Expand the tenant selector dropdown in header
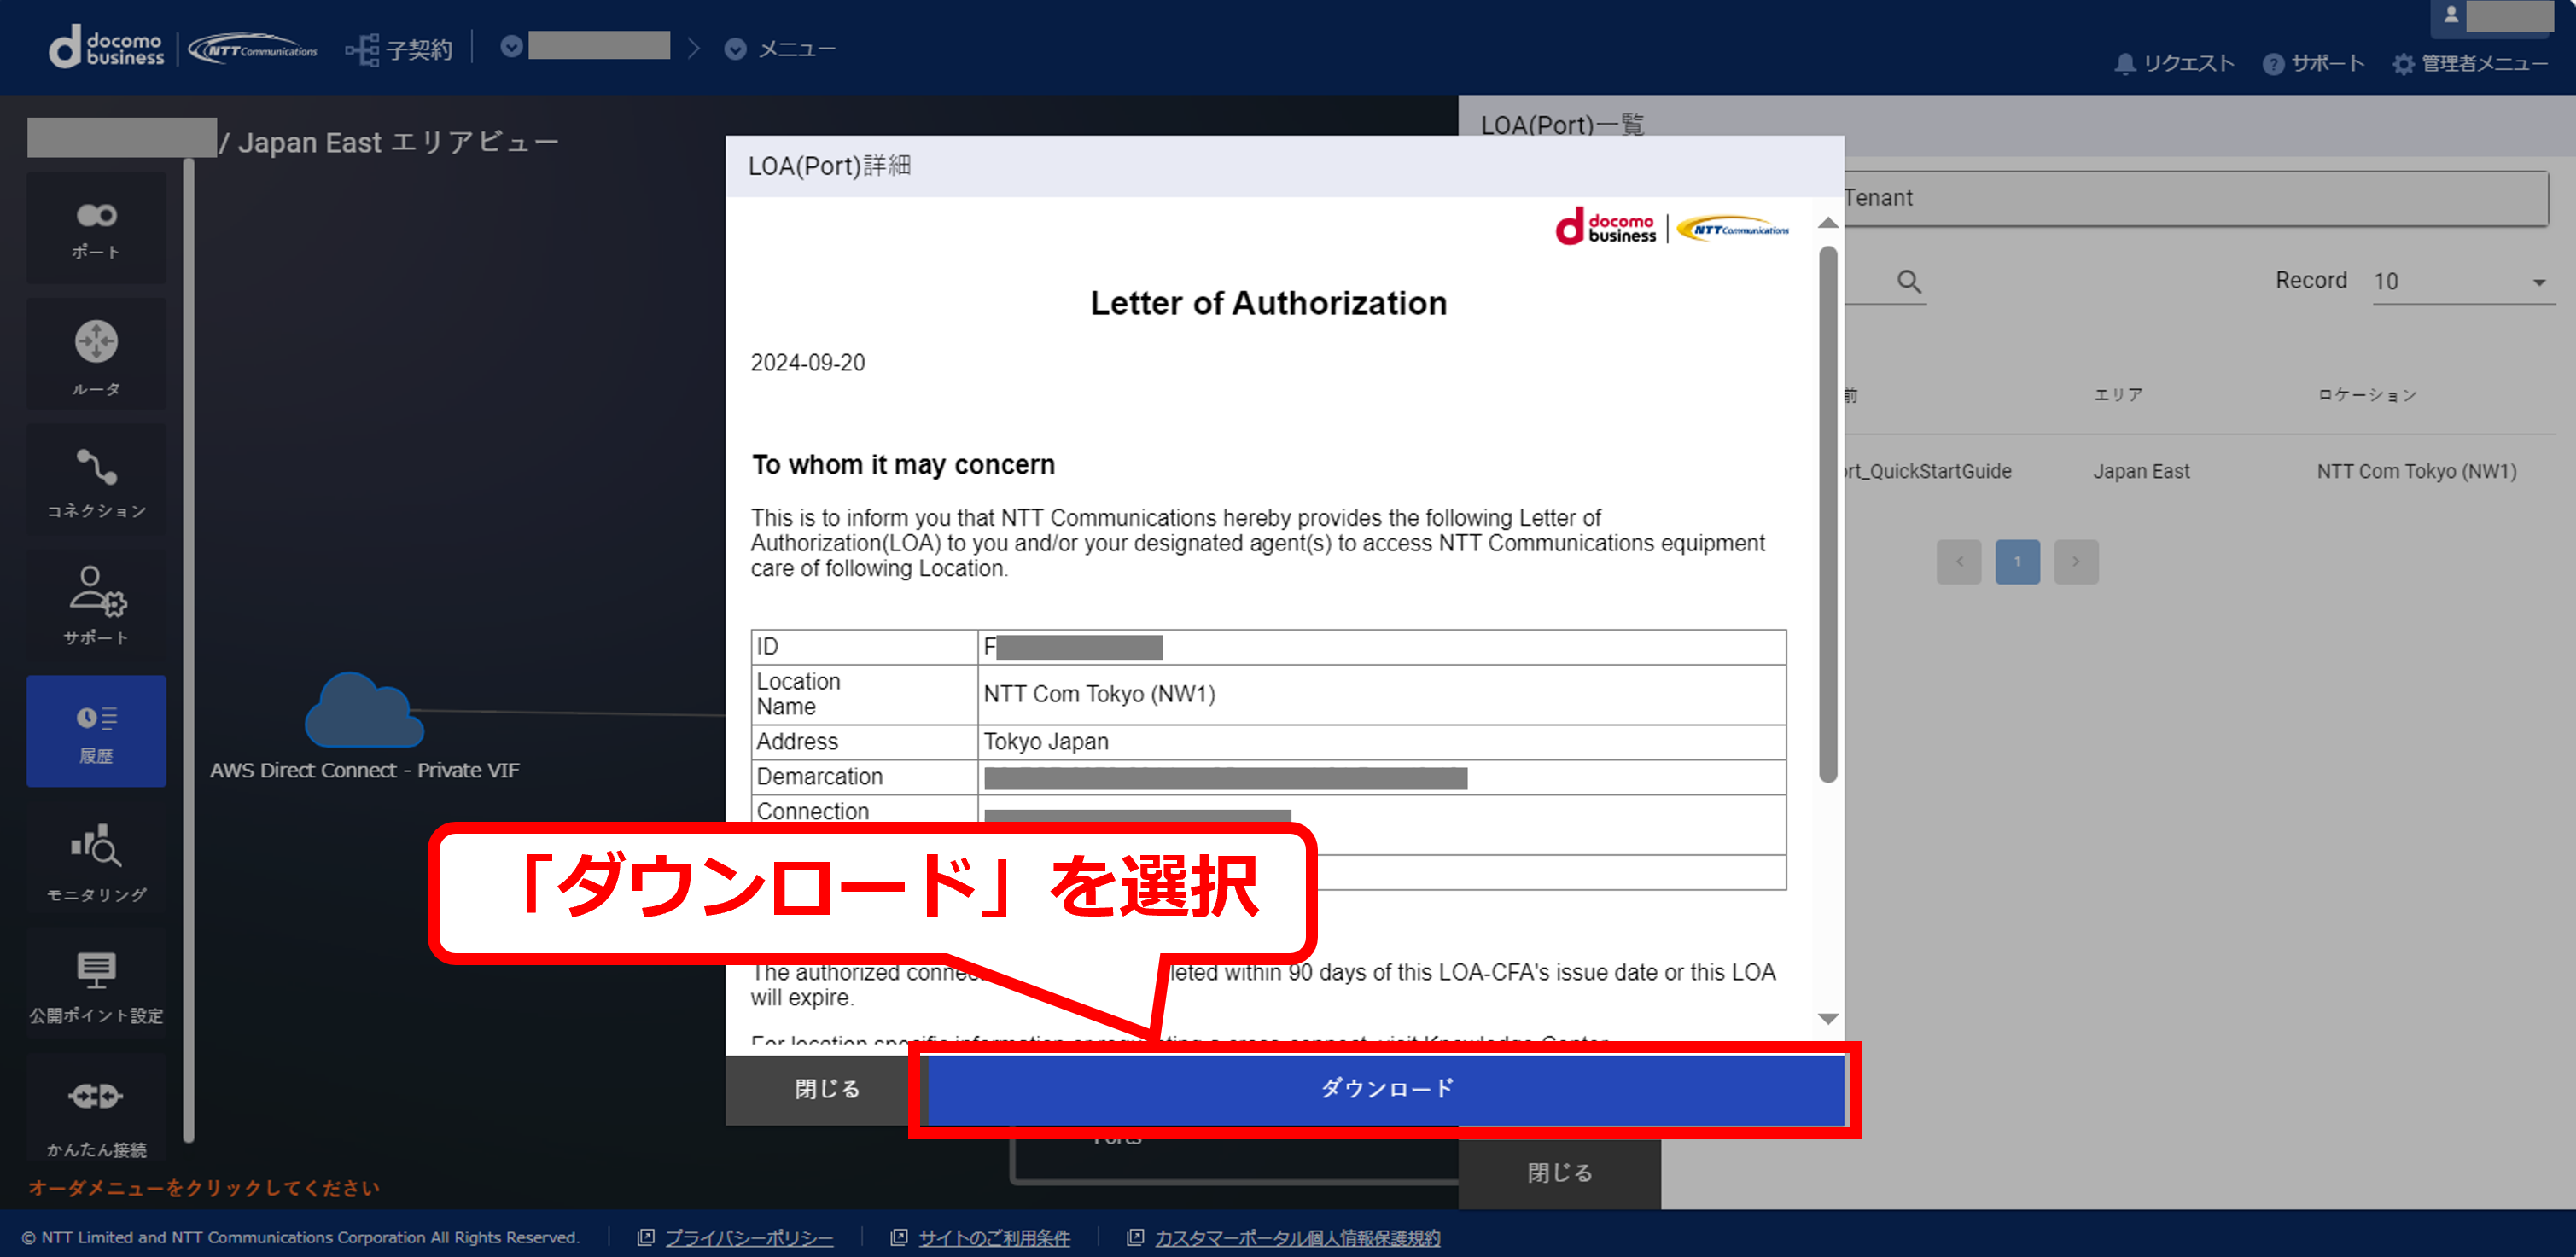 [x=511, y=47]
